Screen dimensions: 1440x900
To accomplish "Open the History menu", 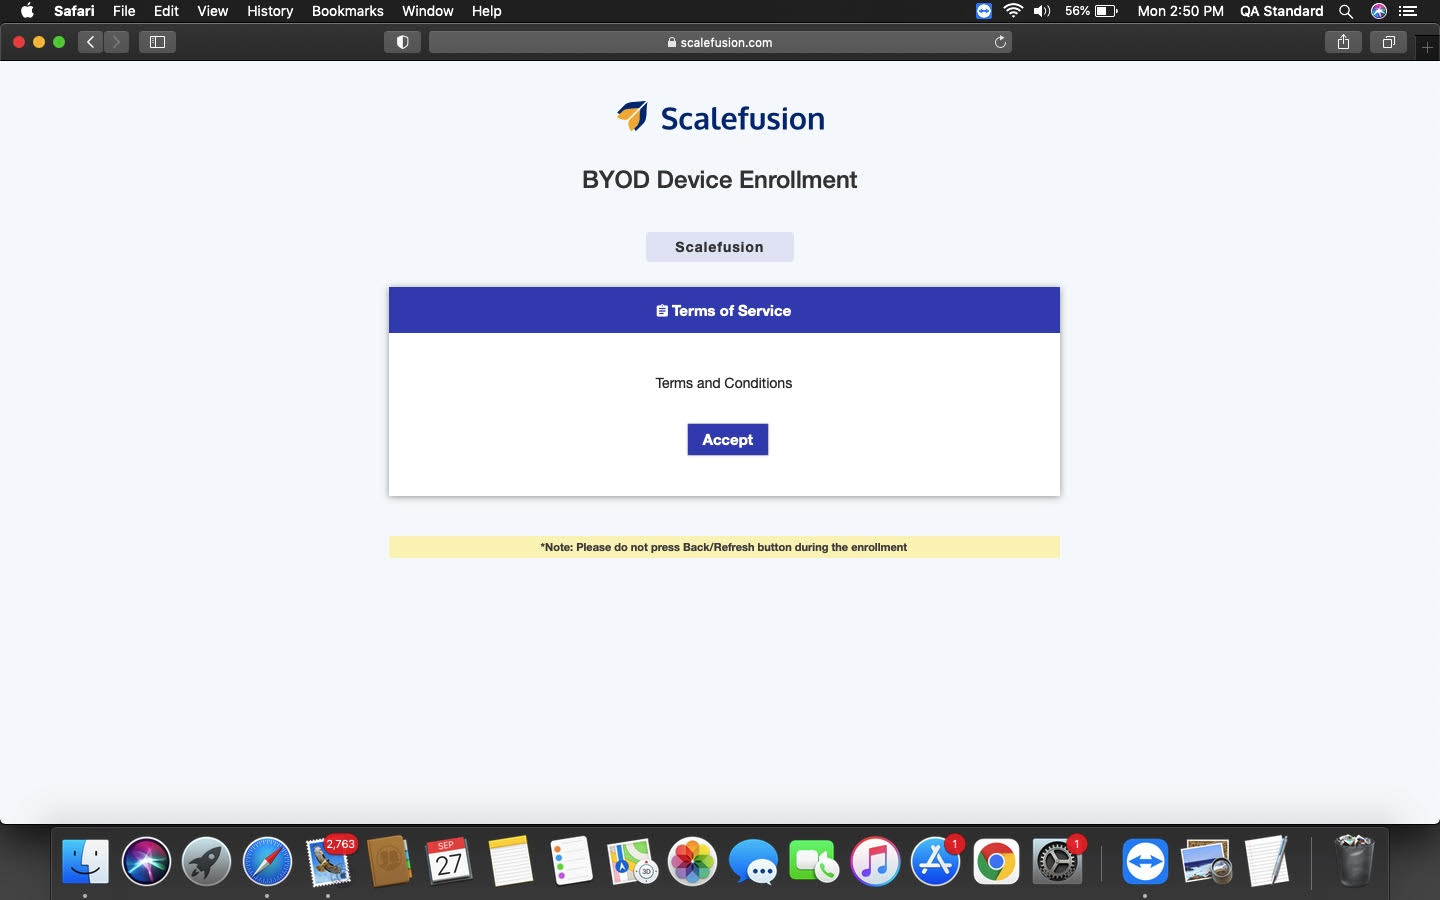I will pos(270,11).
